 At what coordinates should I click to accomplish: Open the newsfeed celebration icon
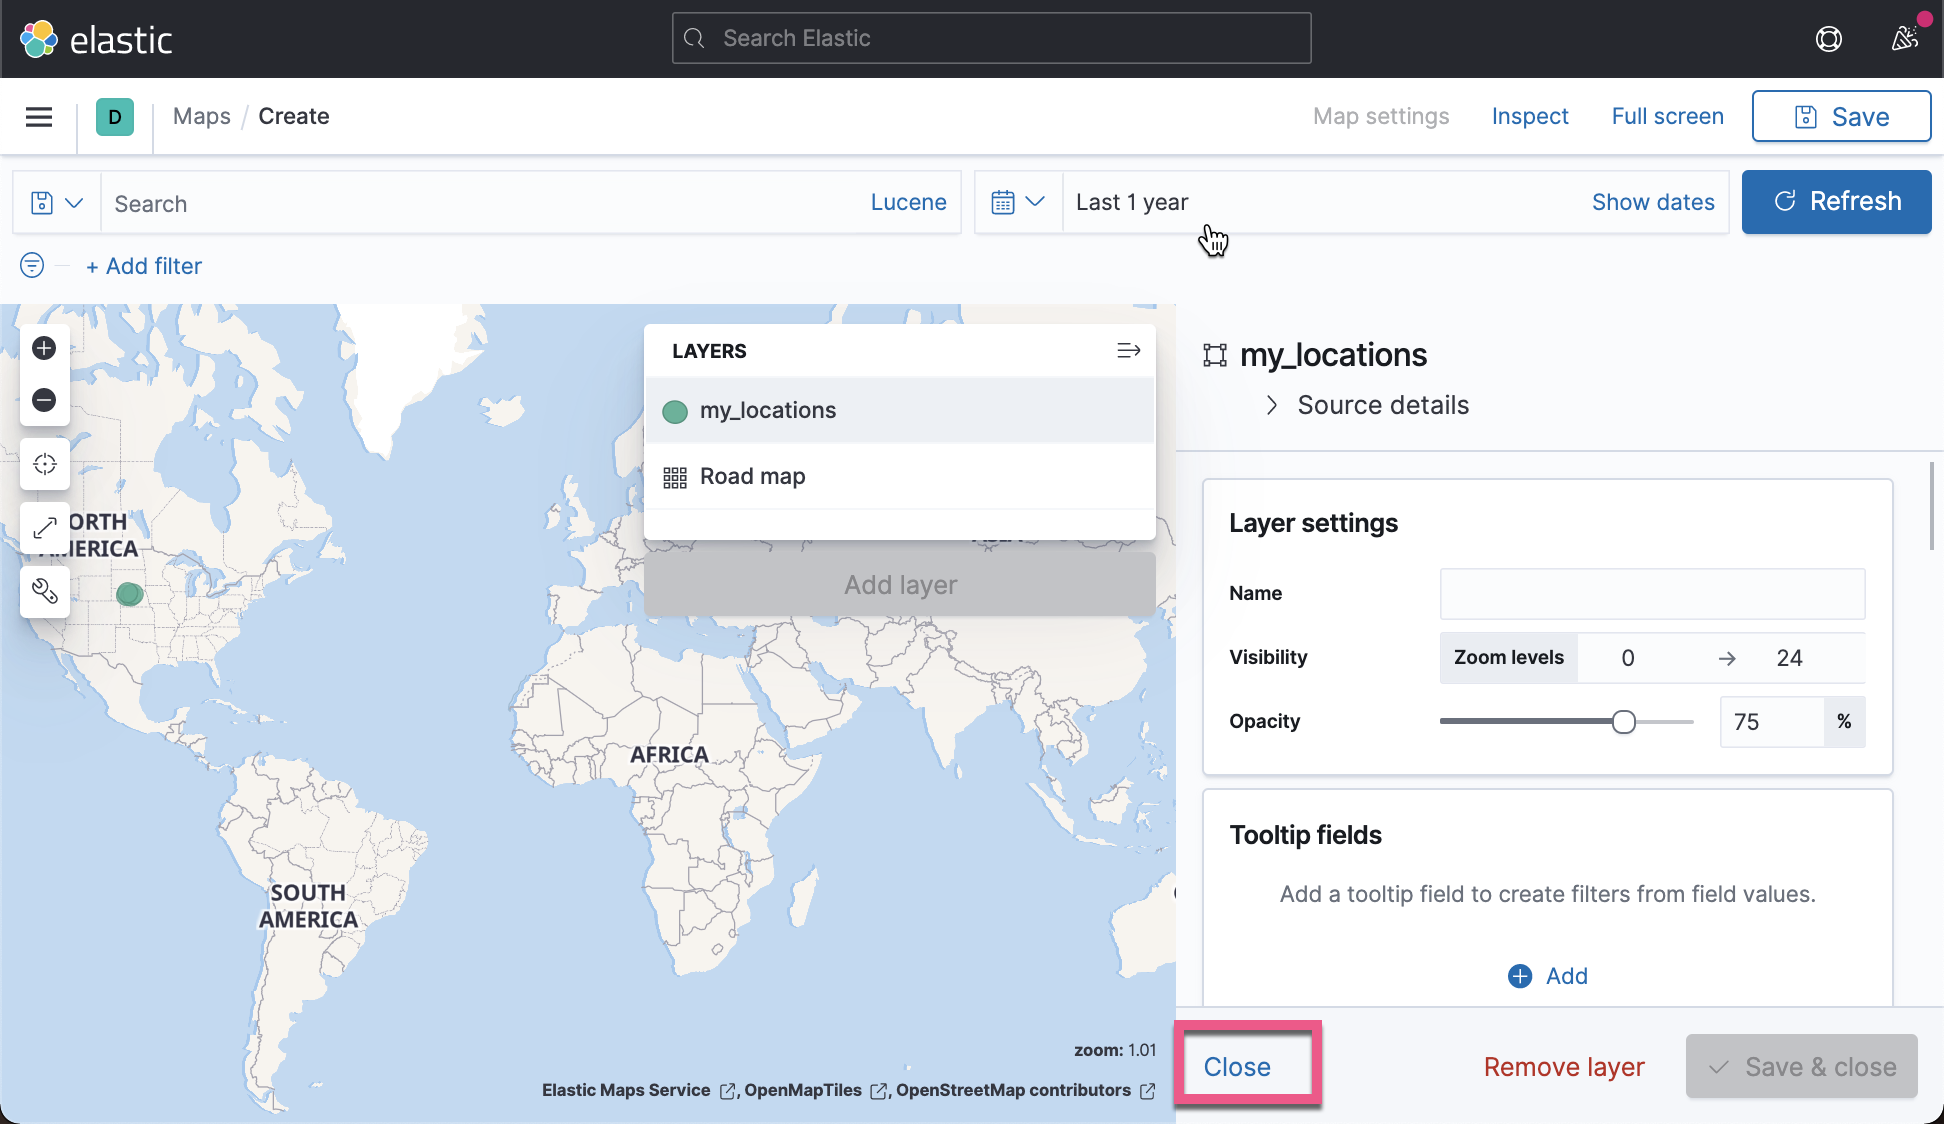click(x=1904, y=39)
